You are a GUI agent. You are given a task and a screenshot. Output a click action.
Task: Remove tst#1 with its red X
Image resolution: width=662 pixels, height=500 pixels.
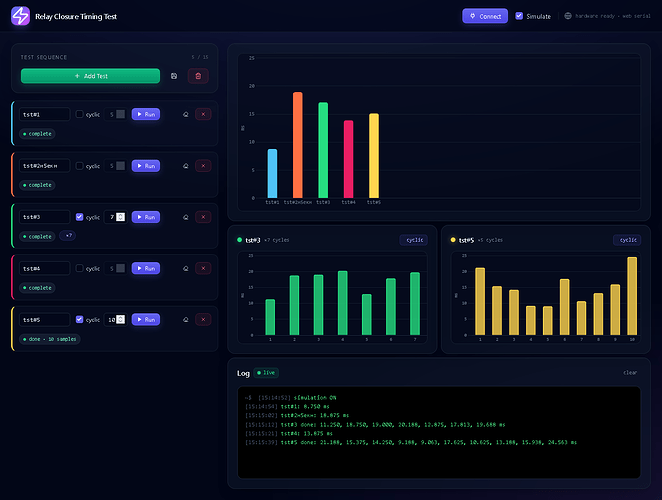tap(203, 114)
